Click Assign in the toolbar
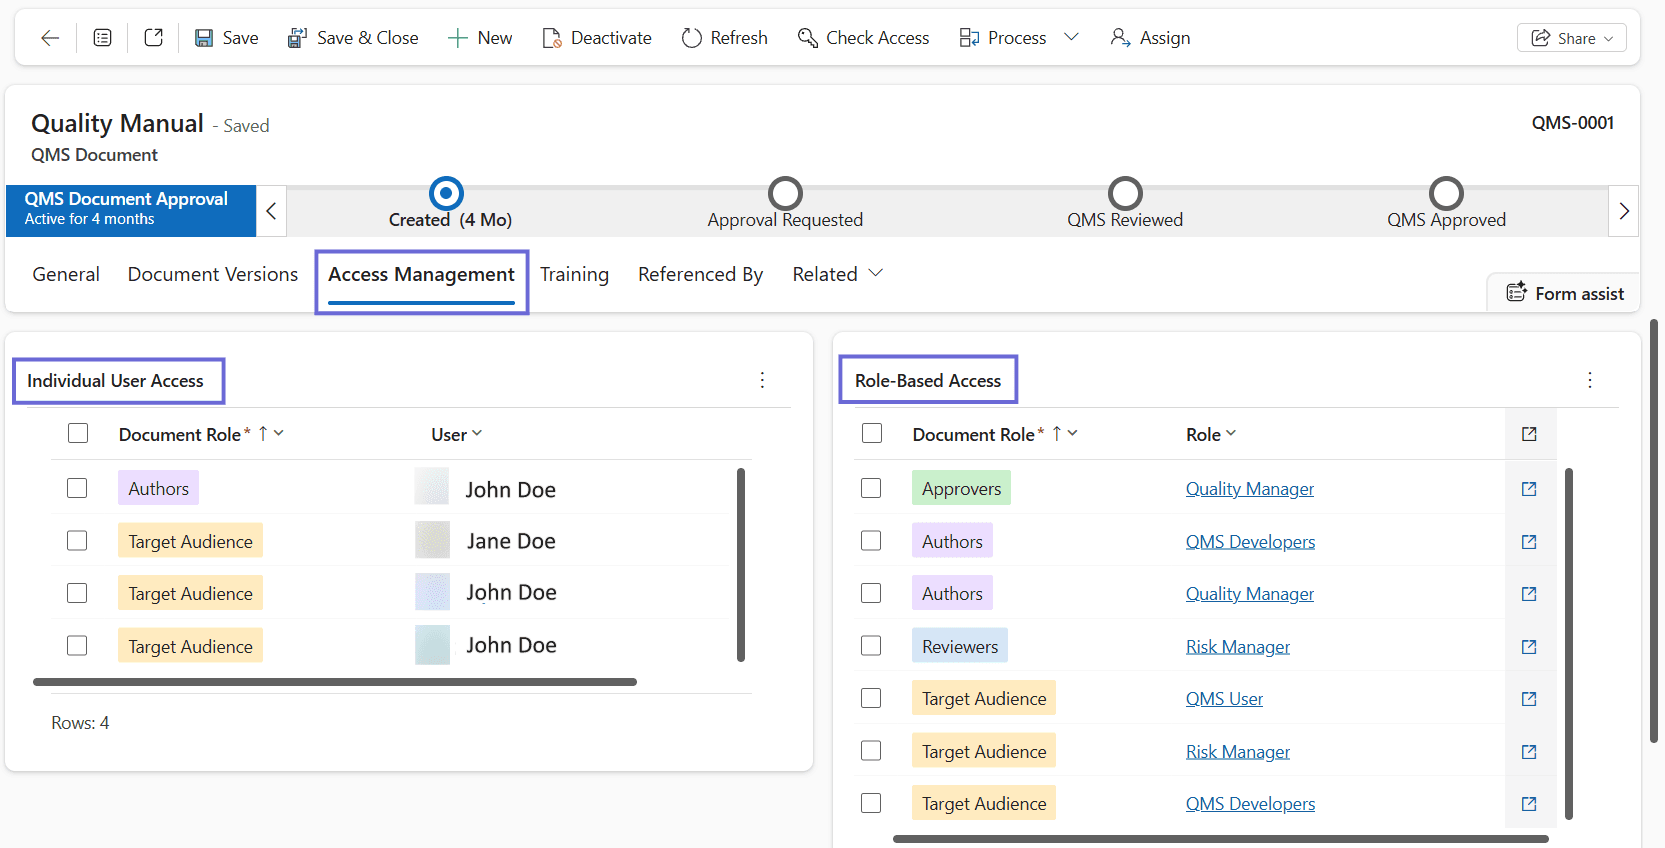This screenshot has width=1665, height=848. pyautogui.click(x=1151, y=38)
